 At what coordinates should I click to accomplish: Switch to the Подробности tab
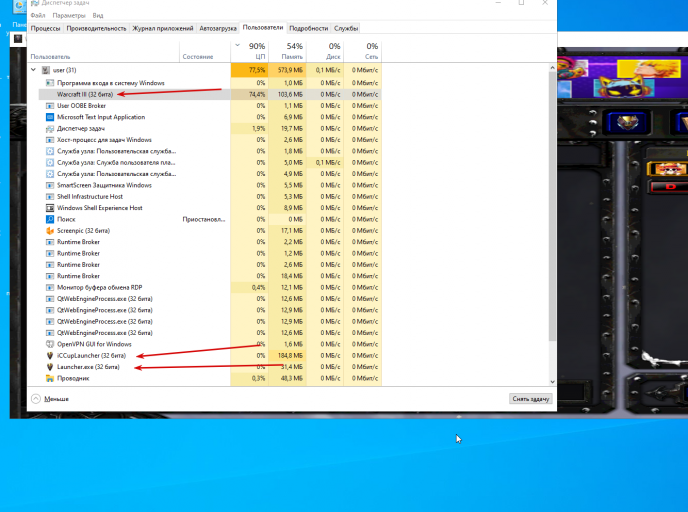pos(308,28)
